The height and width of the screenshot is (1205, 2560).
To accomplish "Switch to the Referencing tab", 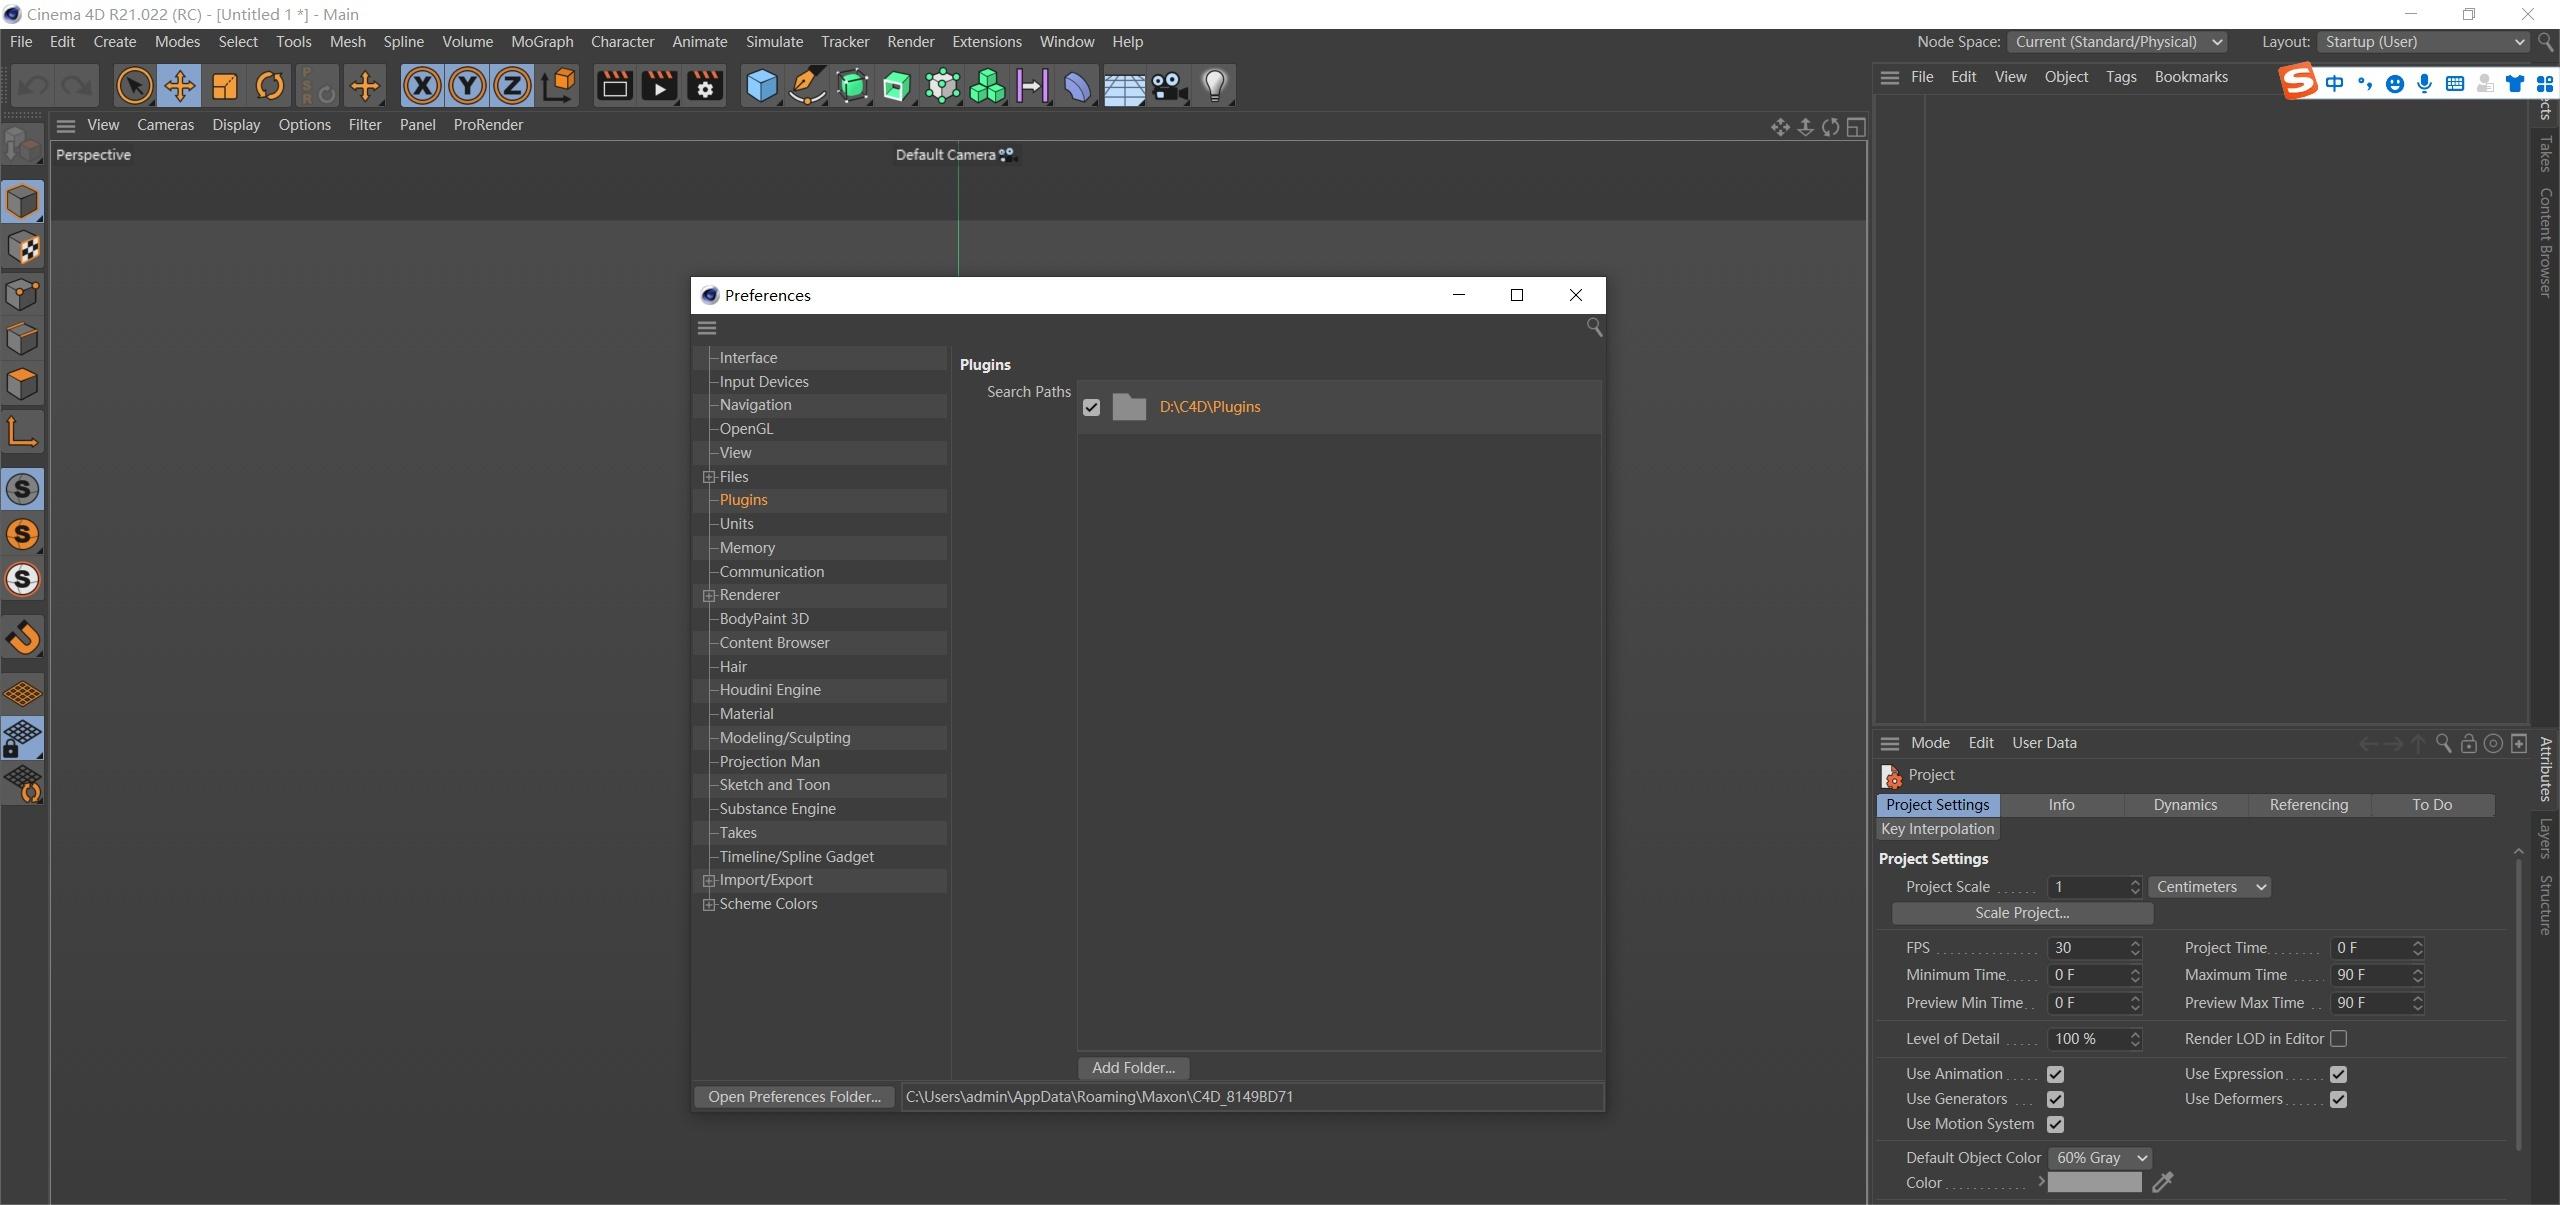I will point(2308,805).
